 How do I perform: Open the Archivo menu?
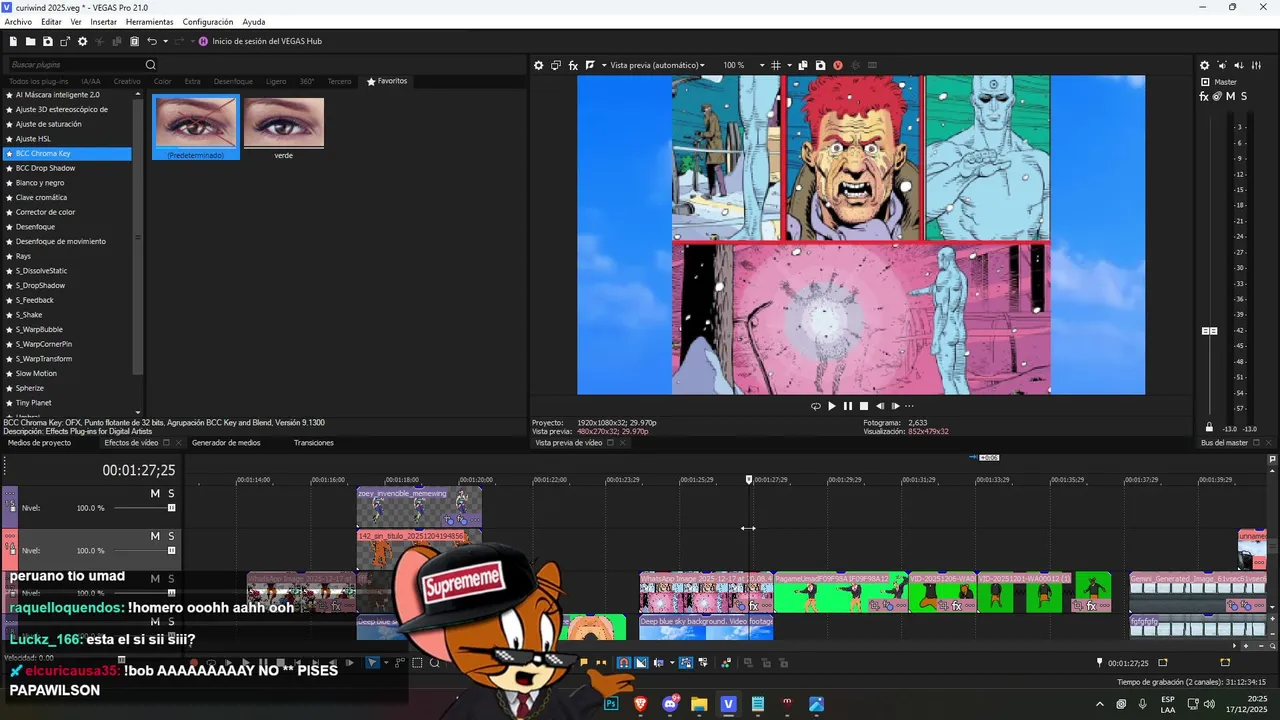coord(18,21)
